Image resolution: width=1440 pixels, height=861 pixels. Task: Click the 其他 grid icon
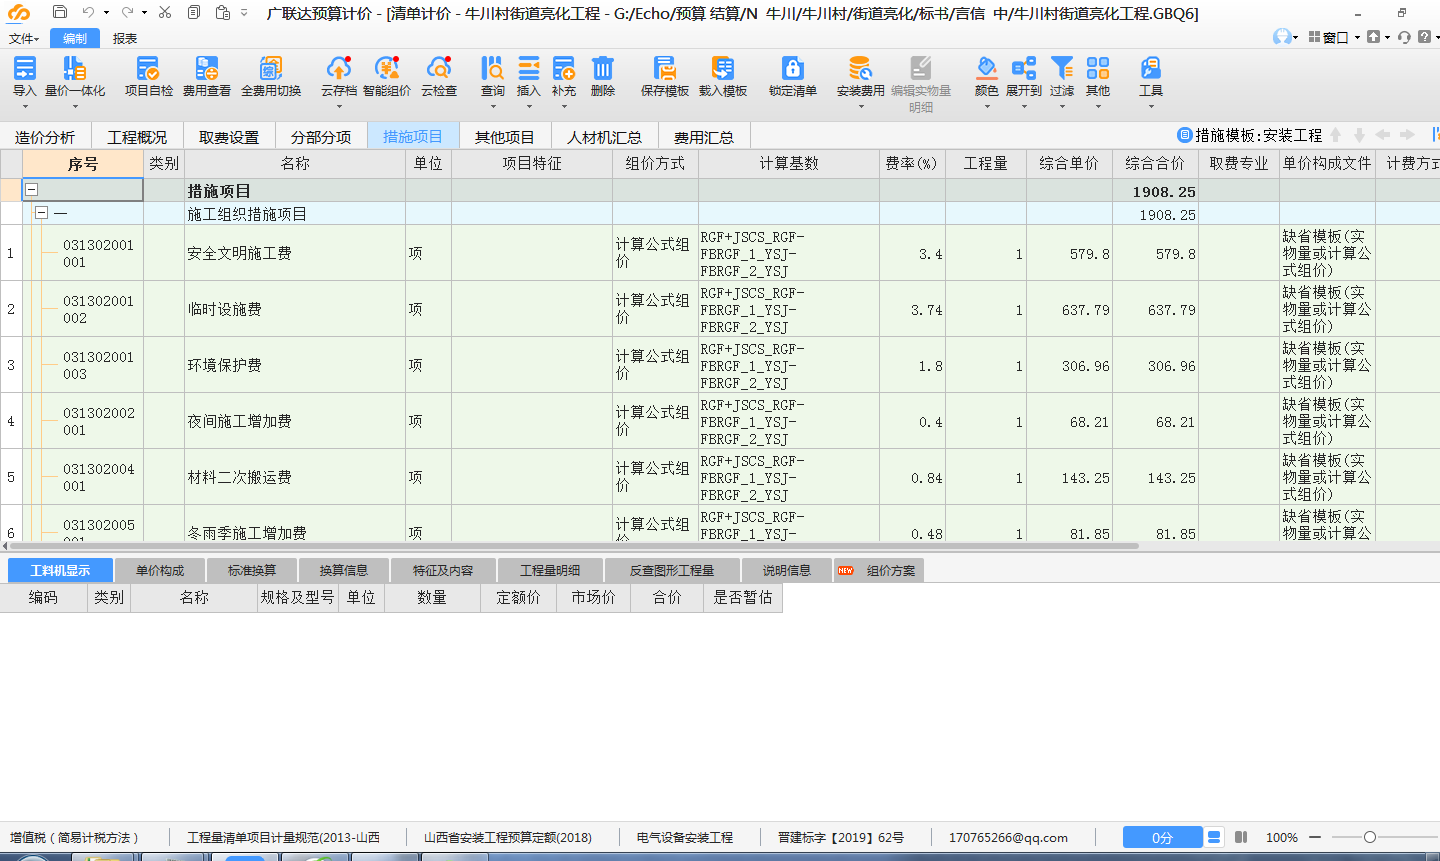[1098, 68]
